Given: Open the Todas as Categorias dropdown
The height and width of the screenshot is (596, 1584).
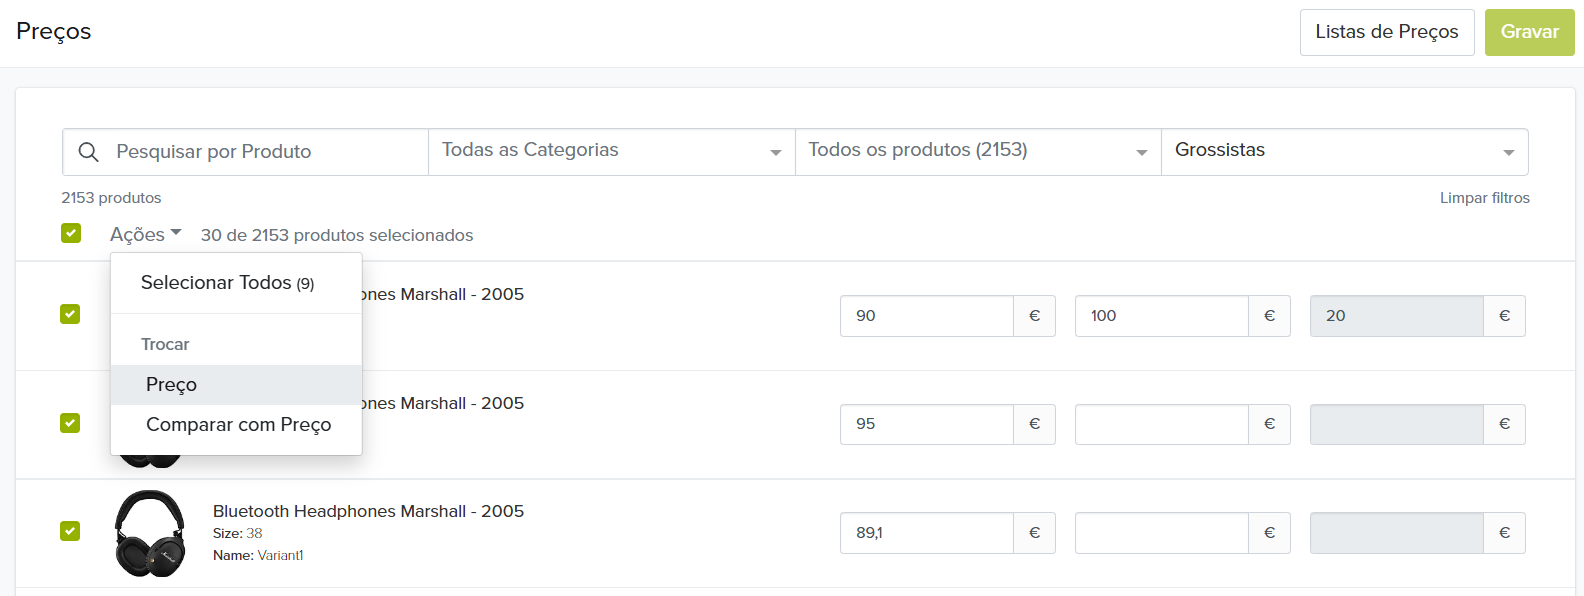Looking at the screenshot, I should point(611,152).
